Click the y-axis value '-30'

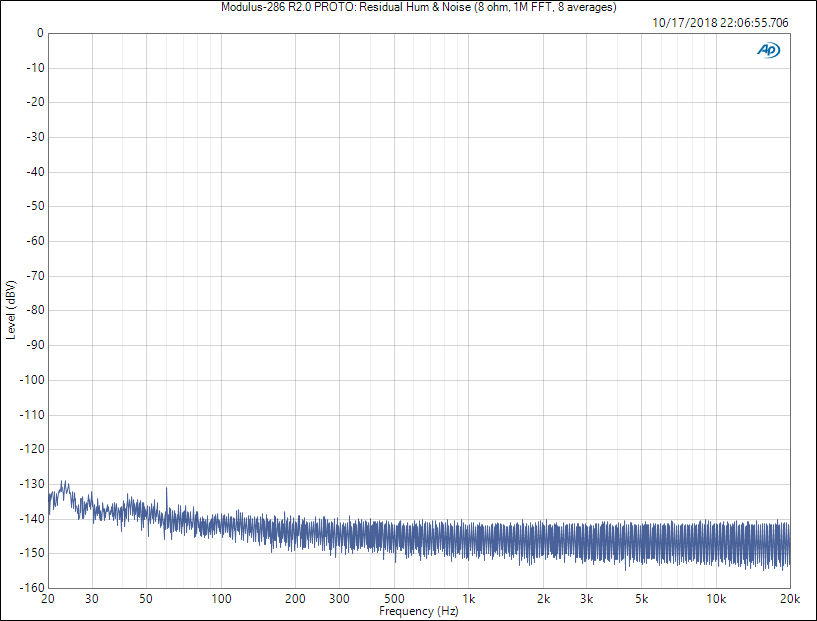36,137
